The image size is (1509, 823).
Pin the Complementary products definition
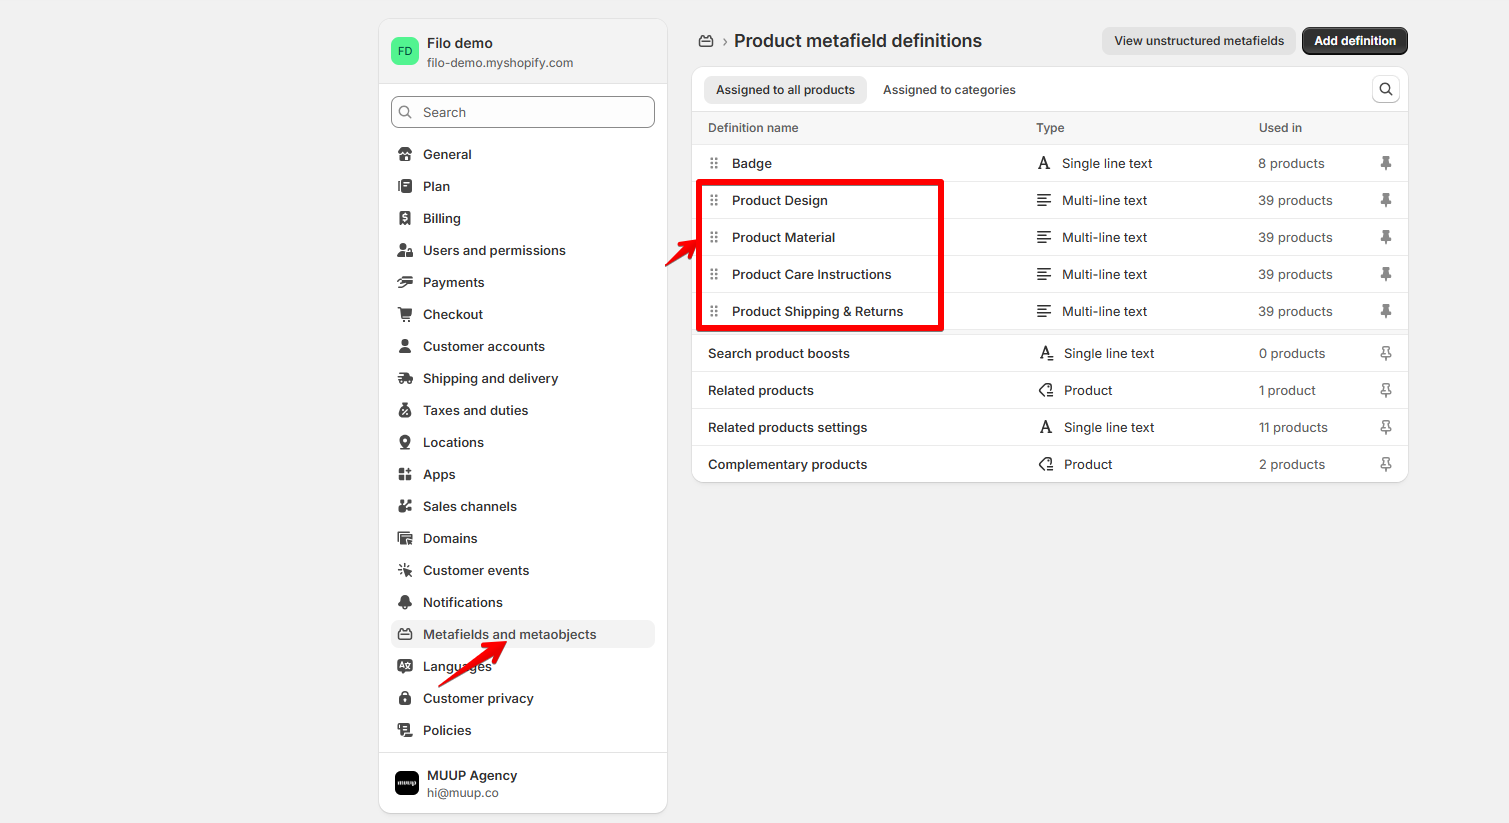click(x=1385, y=464)
